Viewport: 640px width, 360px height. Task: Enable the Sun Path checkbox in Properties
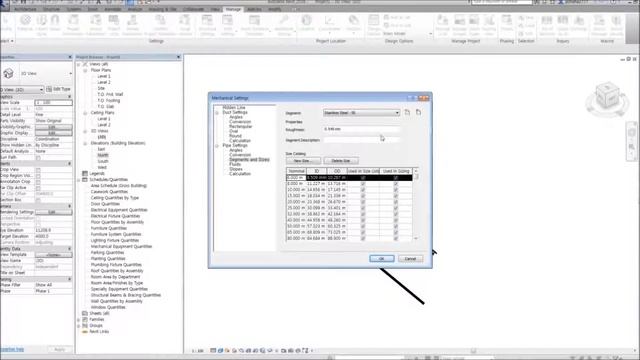[x=38, y=158]
